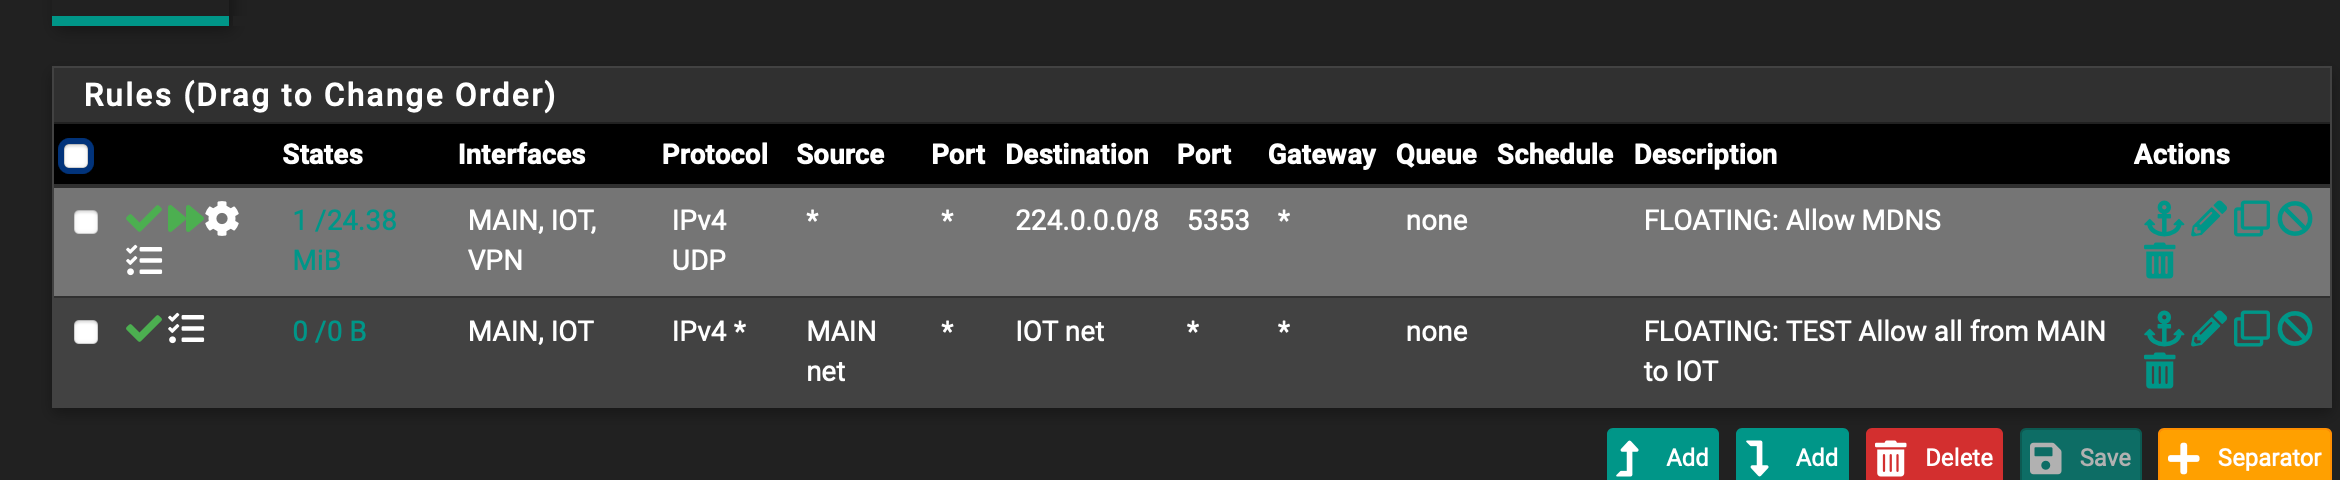Click the red Delete button
The image size is (2340, 480).
[1934, 457]
